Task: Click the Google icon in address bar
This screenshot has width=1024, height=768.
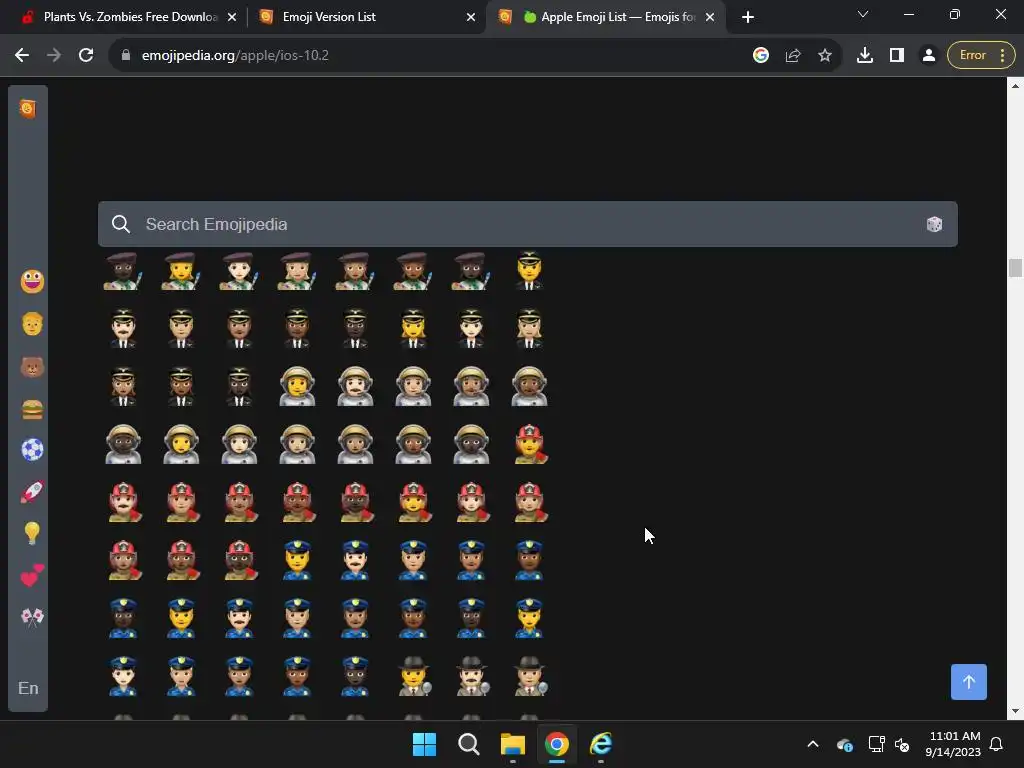Action: [760, 56]
